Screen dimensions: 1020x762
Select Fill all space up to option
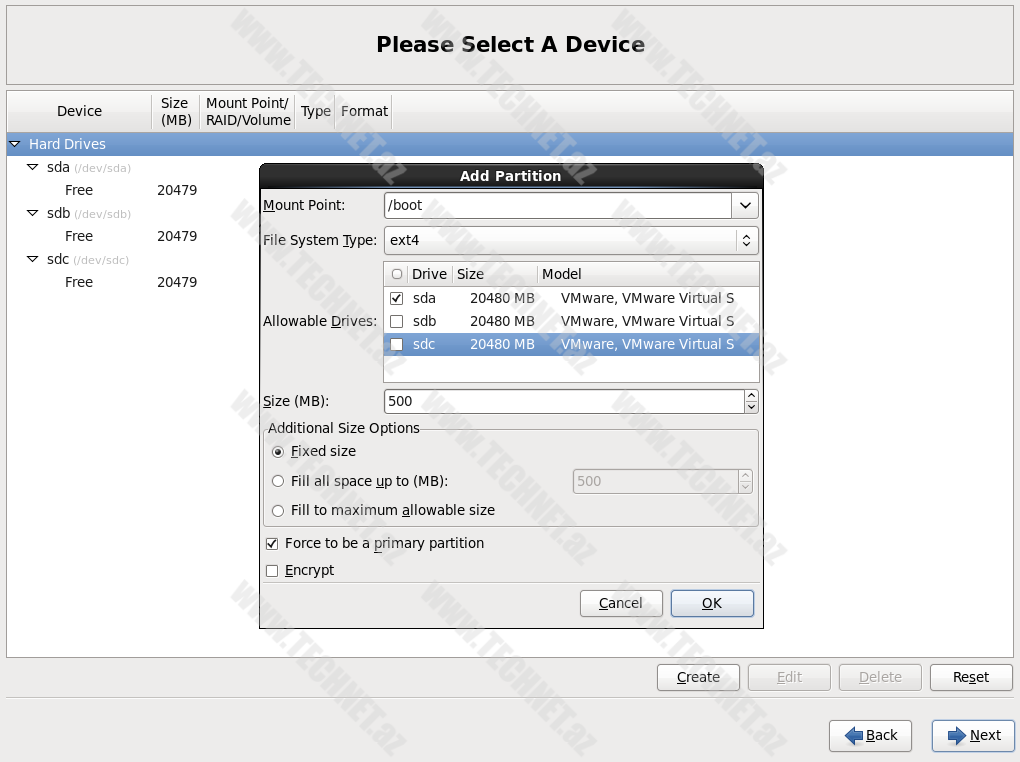pyautogui.click(x=278, y=481)
